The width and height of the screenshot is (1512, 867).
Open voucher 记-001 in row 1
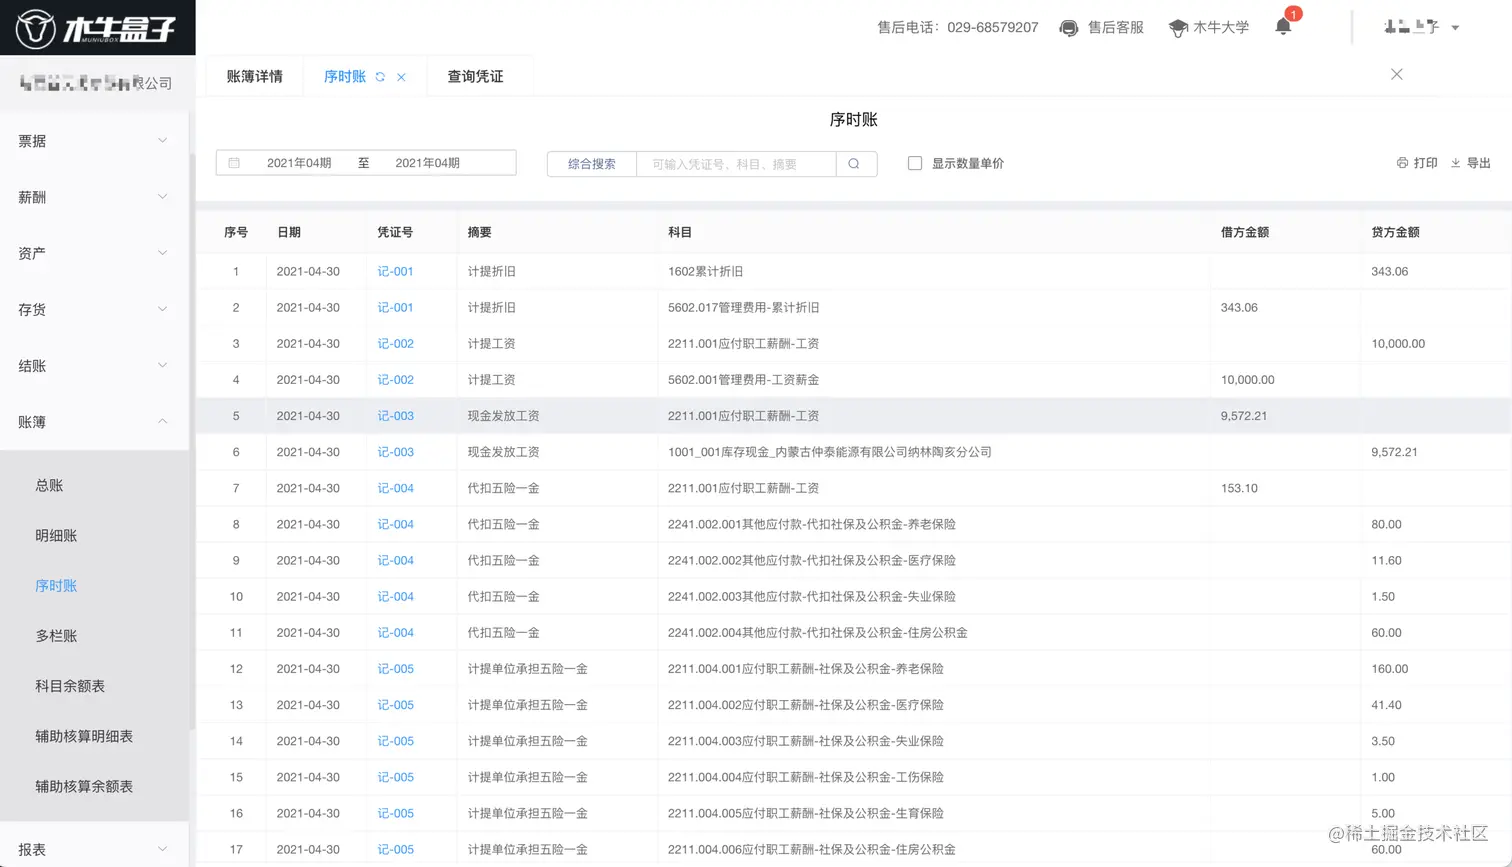point(395,271)
